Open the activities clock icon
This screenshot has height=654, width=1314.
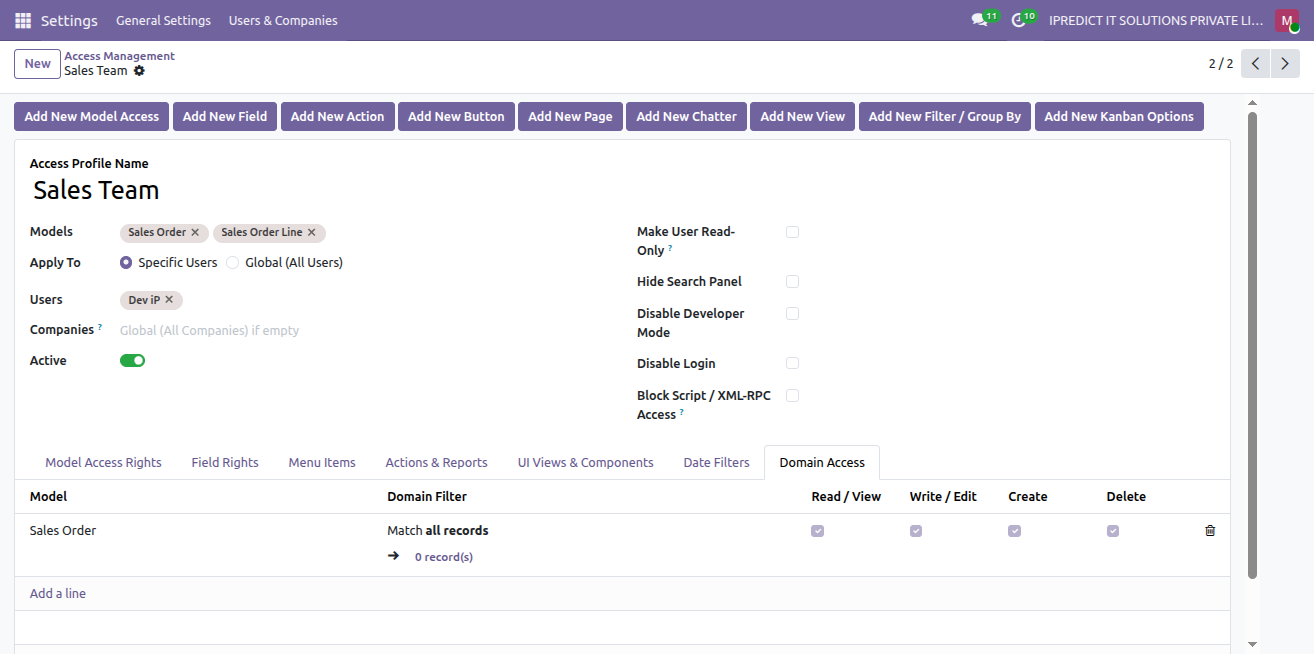1018,20
